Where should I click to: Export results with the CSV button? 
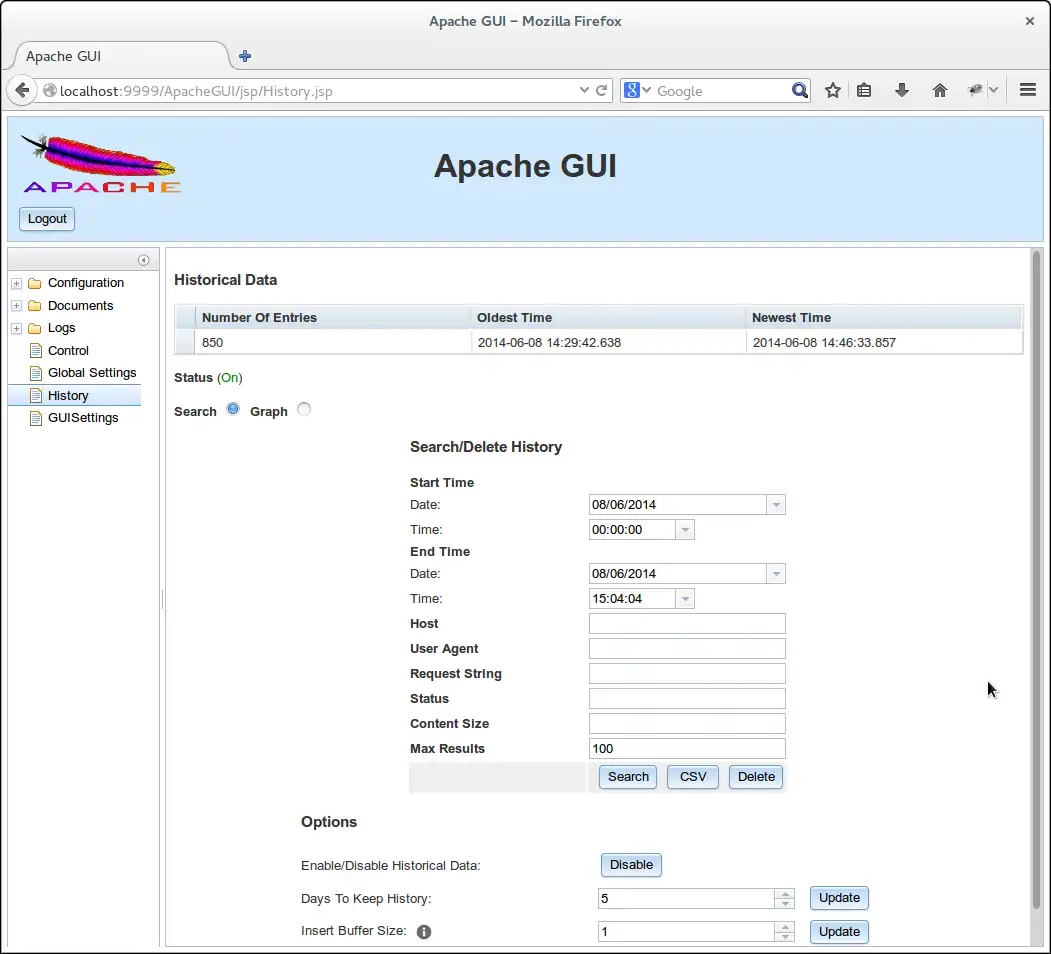click(693, 777)
